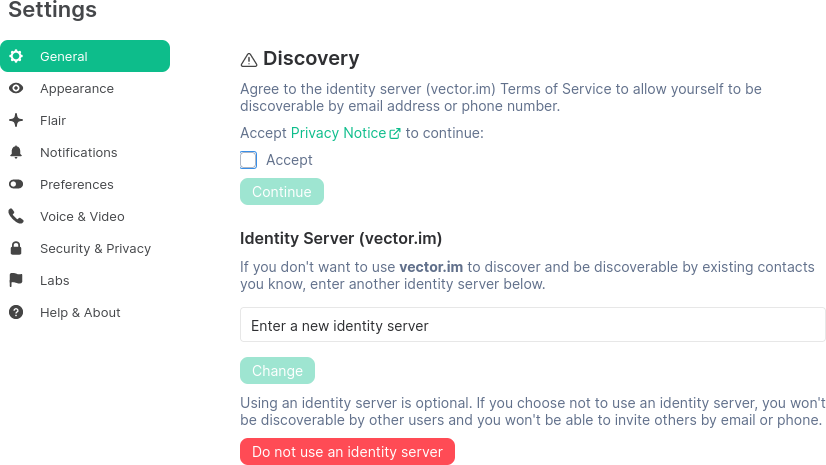Click the General gear icon
Viewport: 826px width, 465px height.
pos(16,56)
